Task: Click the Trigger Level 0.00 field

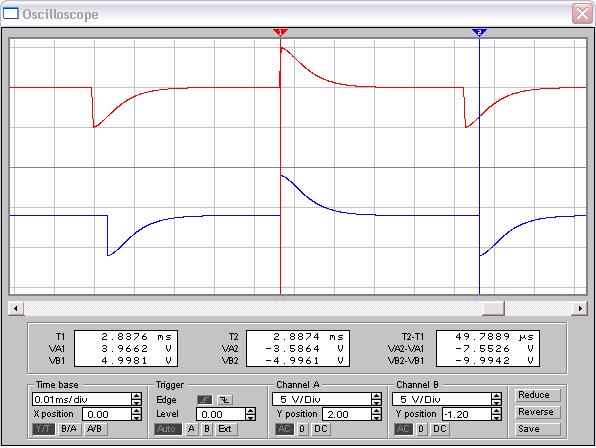Action: click(x=221, y=414)
